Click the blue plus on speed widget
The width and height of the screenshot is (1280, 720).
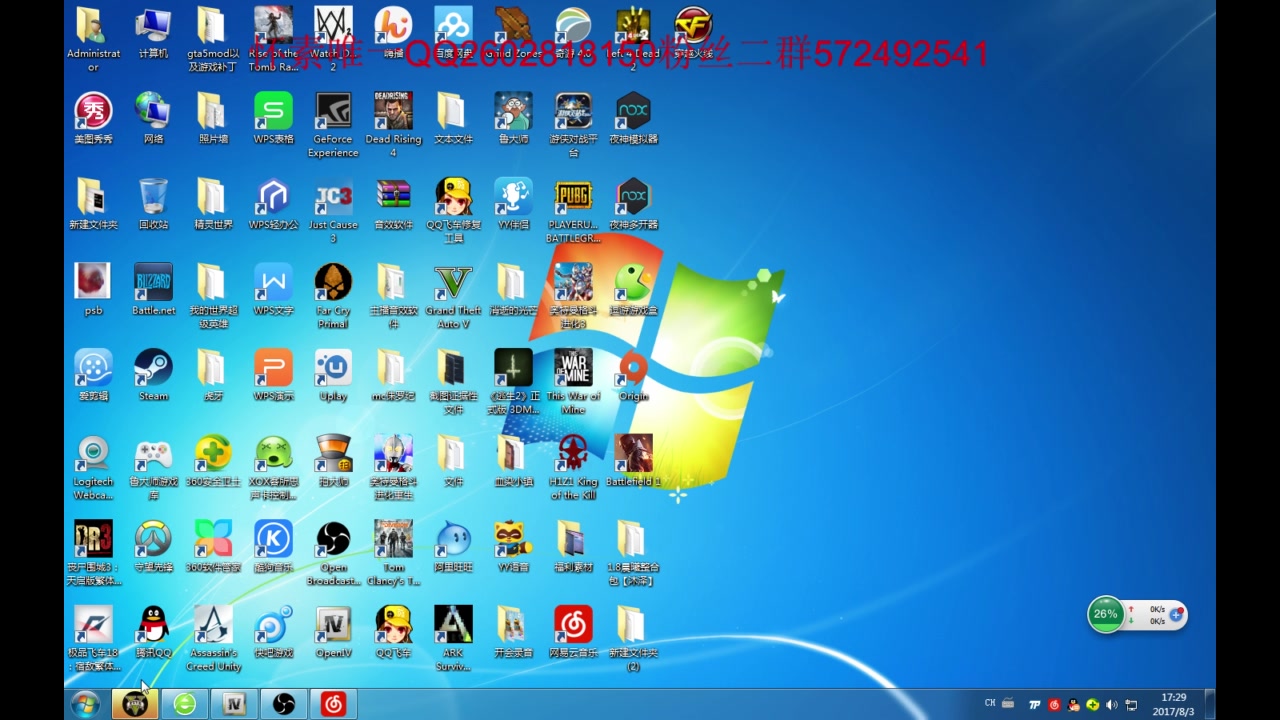coord(1177,615)
